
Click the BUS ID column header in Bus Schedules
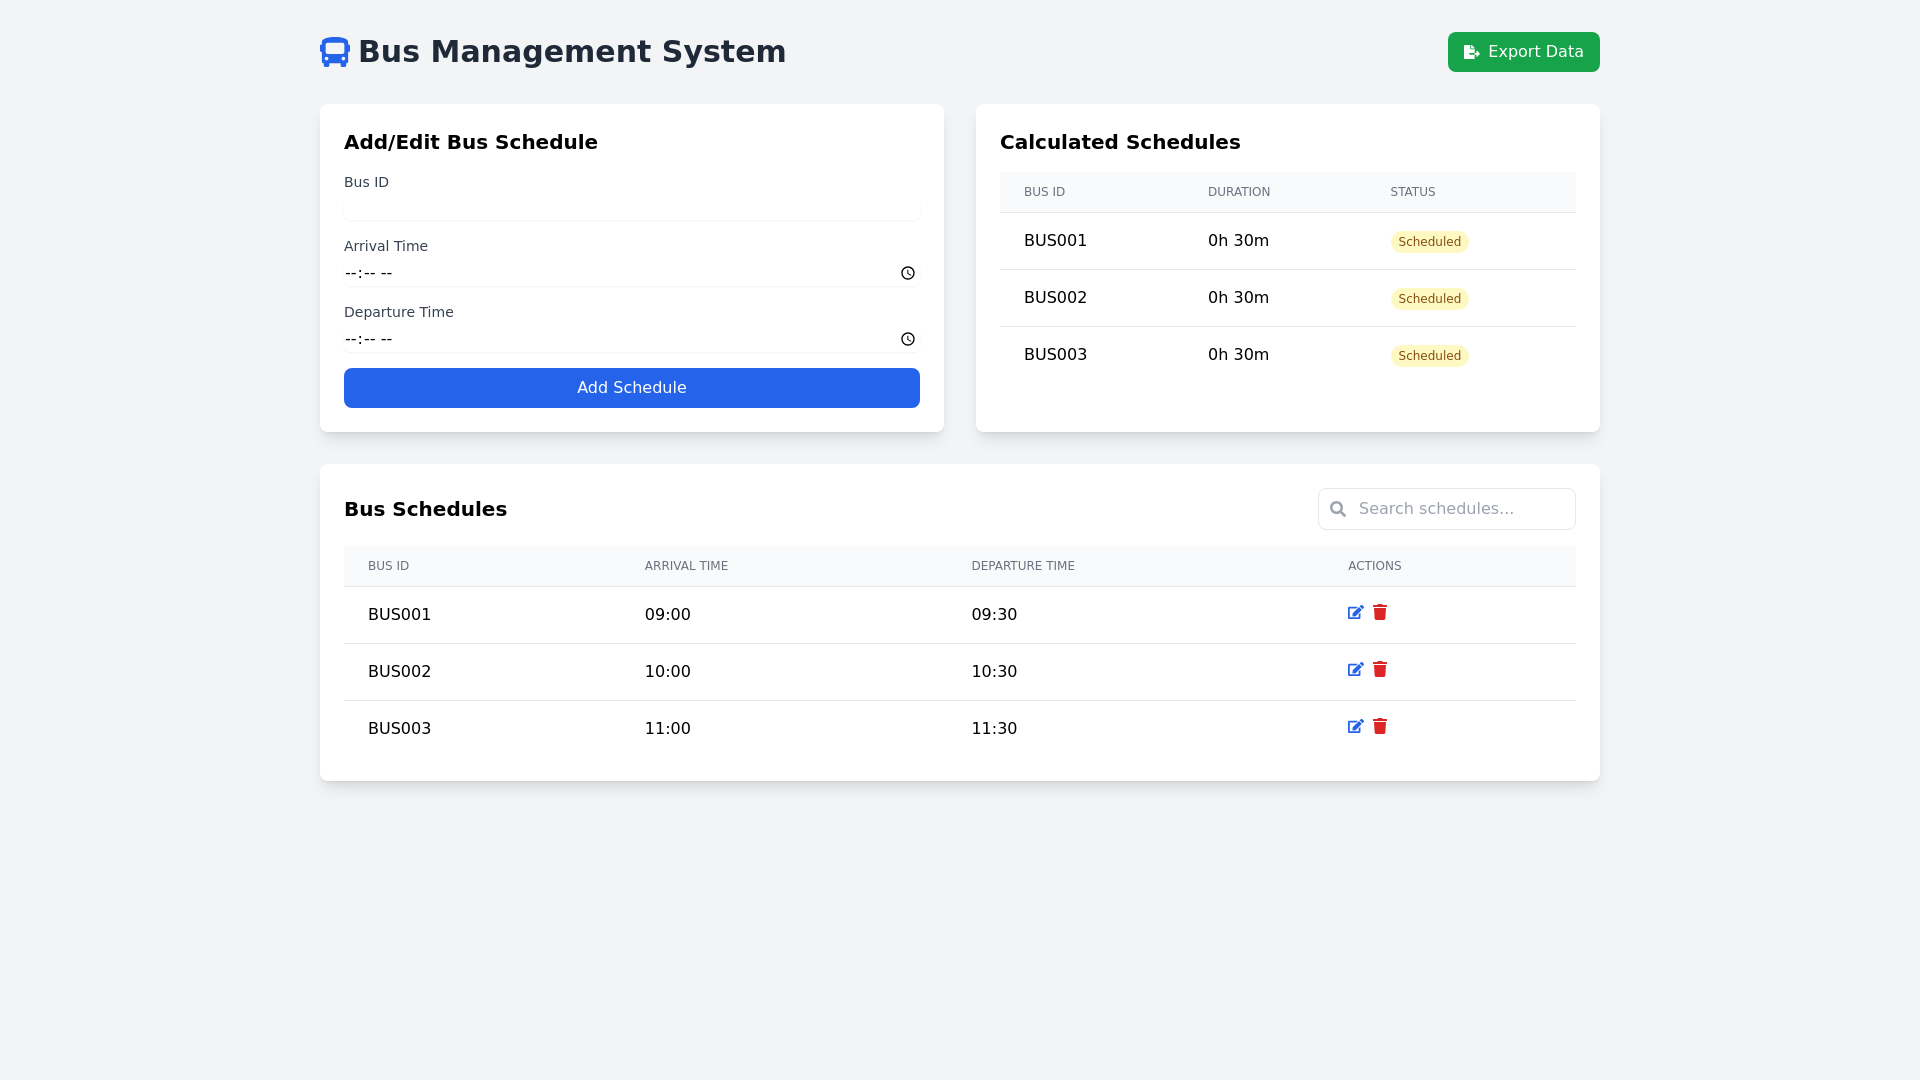tap(388, 565)
